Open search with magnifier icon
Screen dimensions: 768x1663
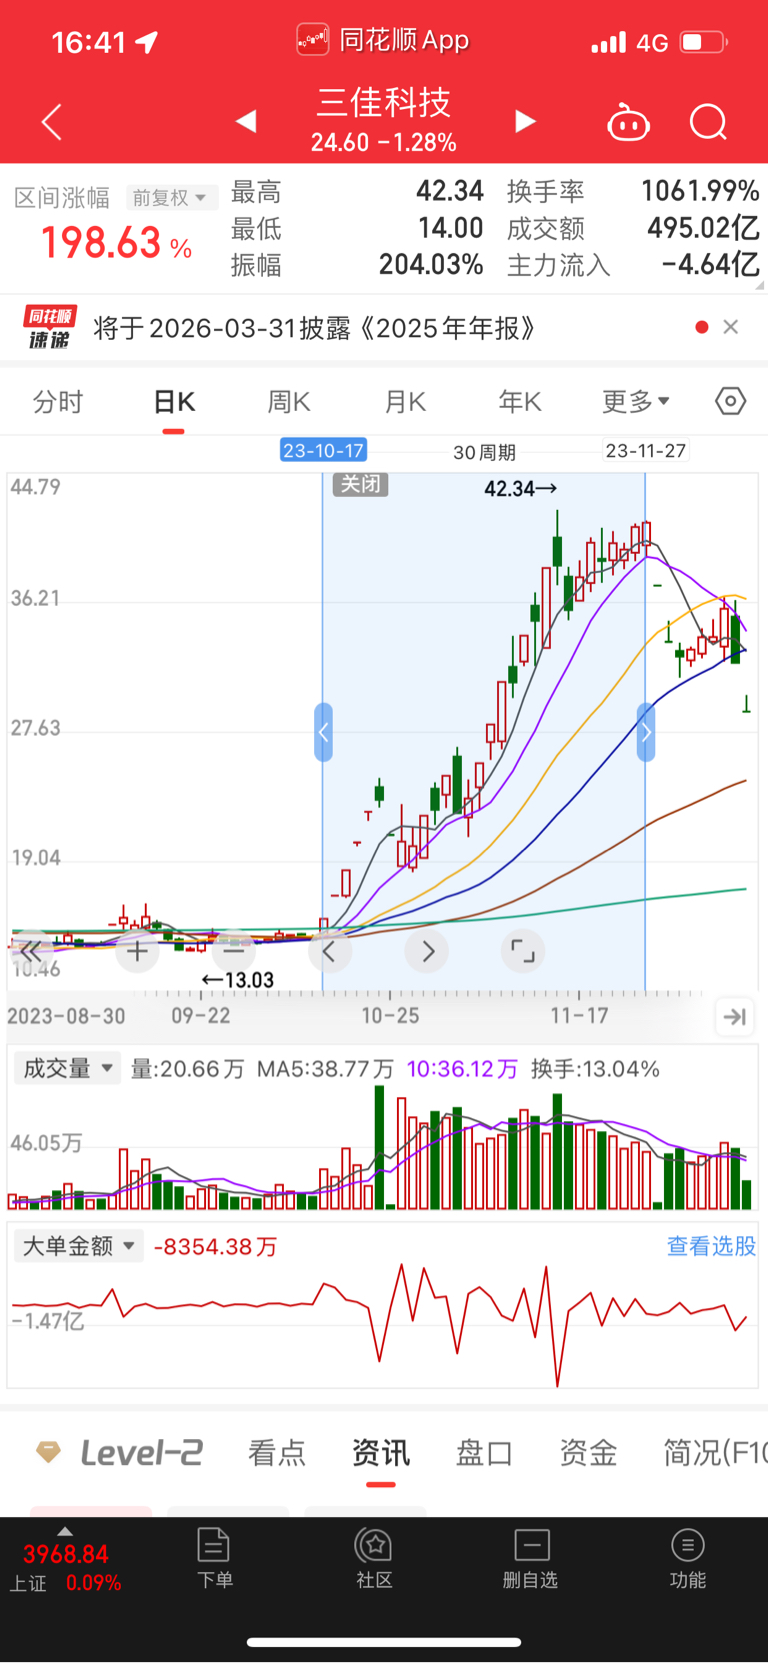[x=708, y=122]
